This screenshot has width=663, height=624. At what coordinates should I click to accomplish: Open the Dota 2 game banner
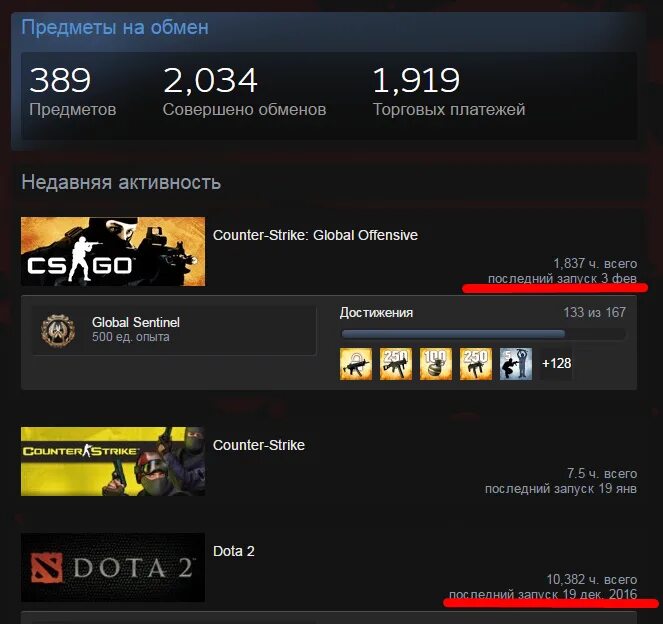(113, 567)
